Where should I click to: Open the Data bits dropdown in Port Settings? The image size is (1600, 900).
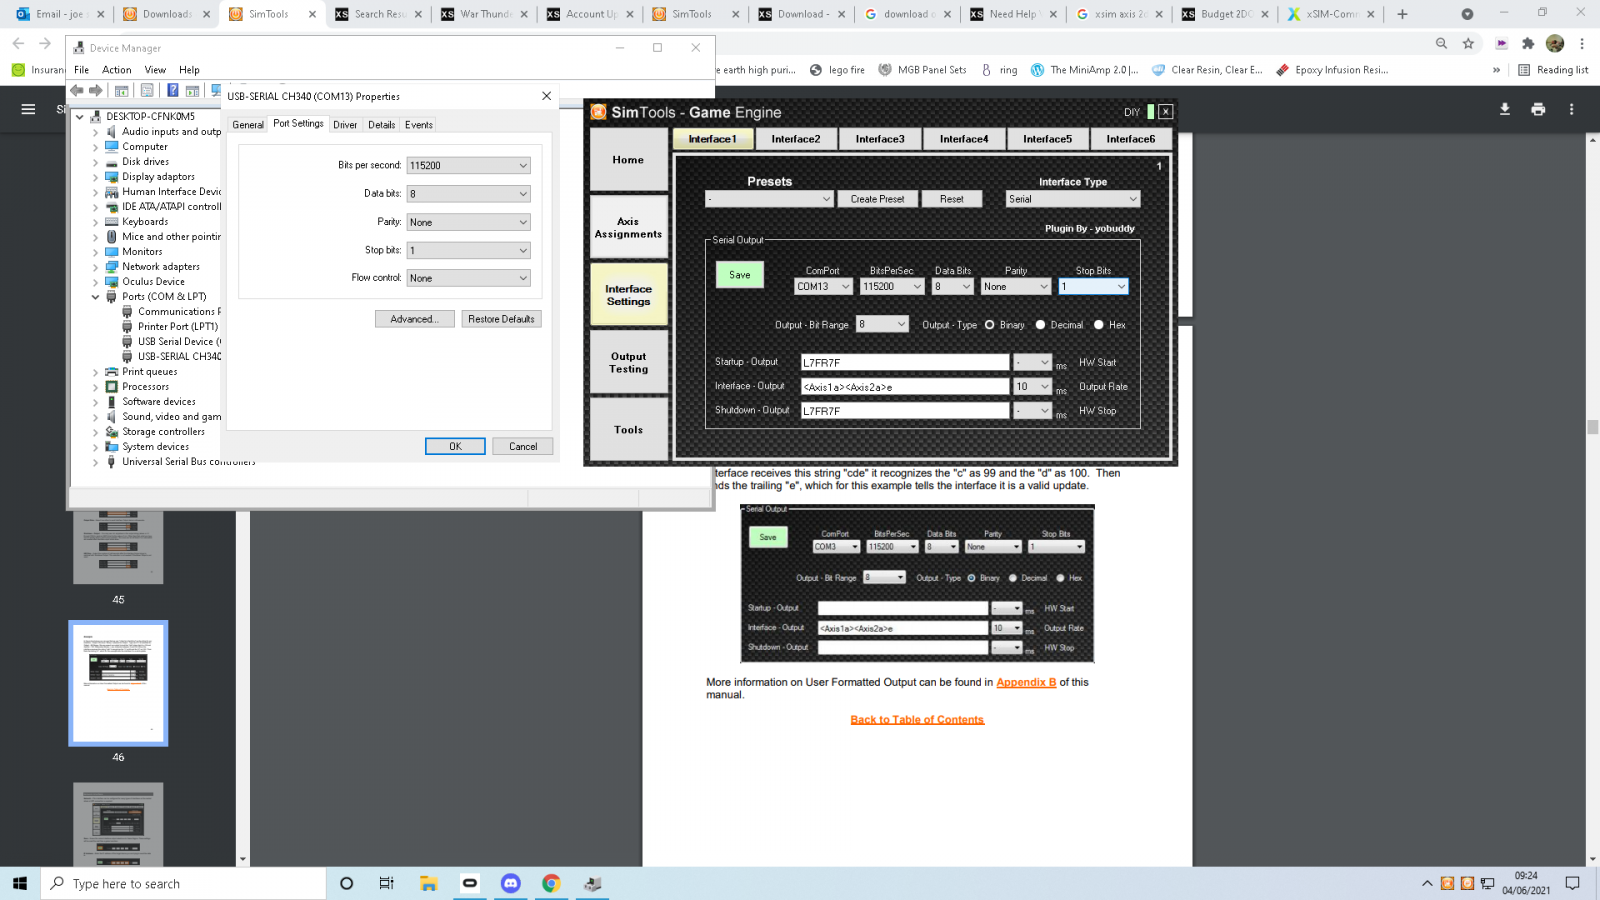(468, 194)
